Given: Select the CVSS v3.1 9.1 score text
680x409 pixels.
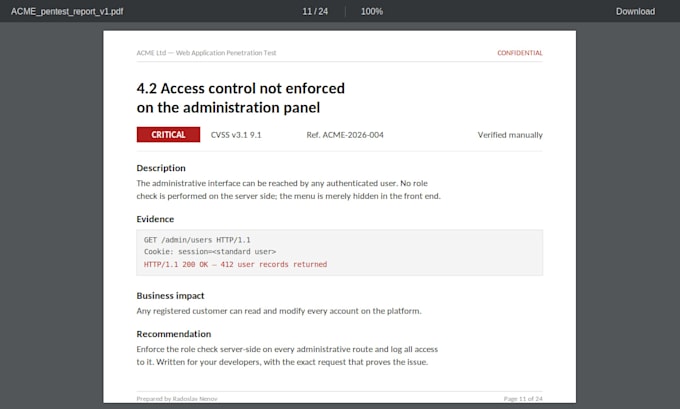Looking at the screenshot, I should [236, 135].
